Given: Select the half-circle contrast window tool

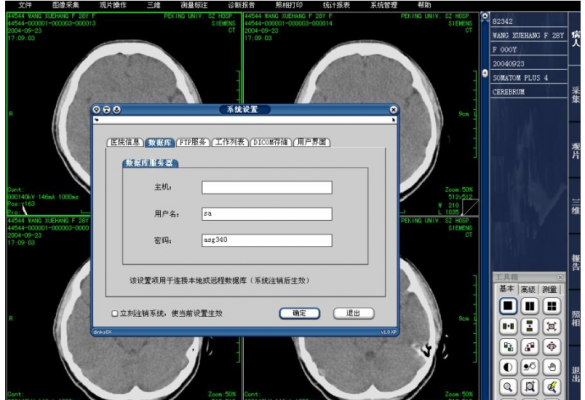Looking at the screenshot, I should [x=508, y=367].
